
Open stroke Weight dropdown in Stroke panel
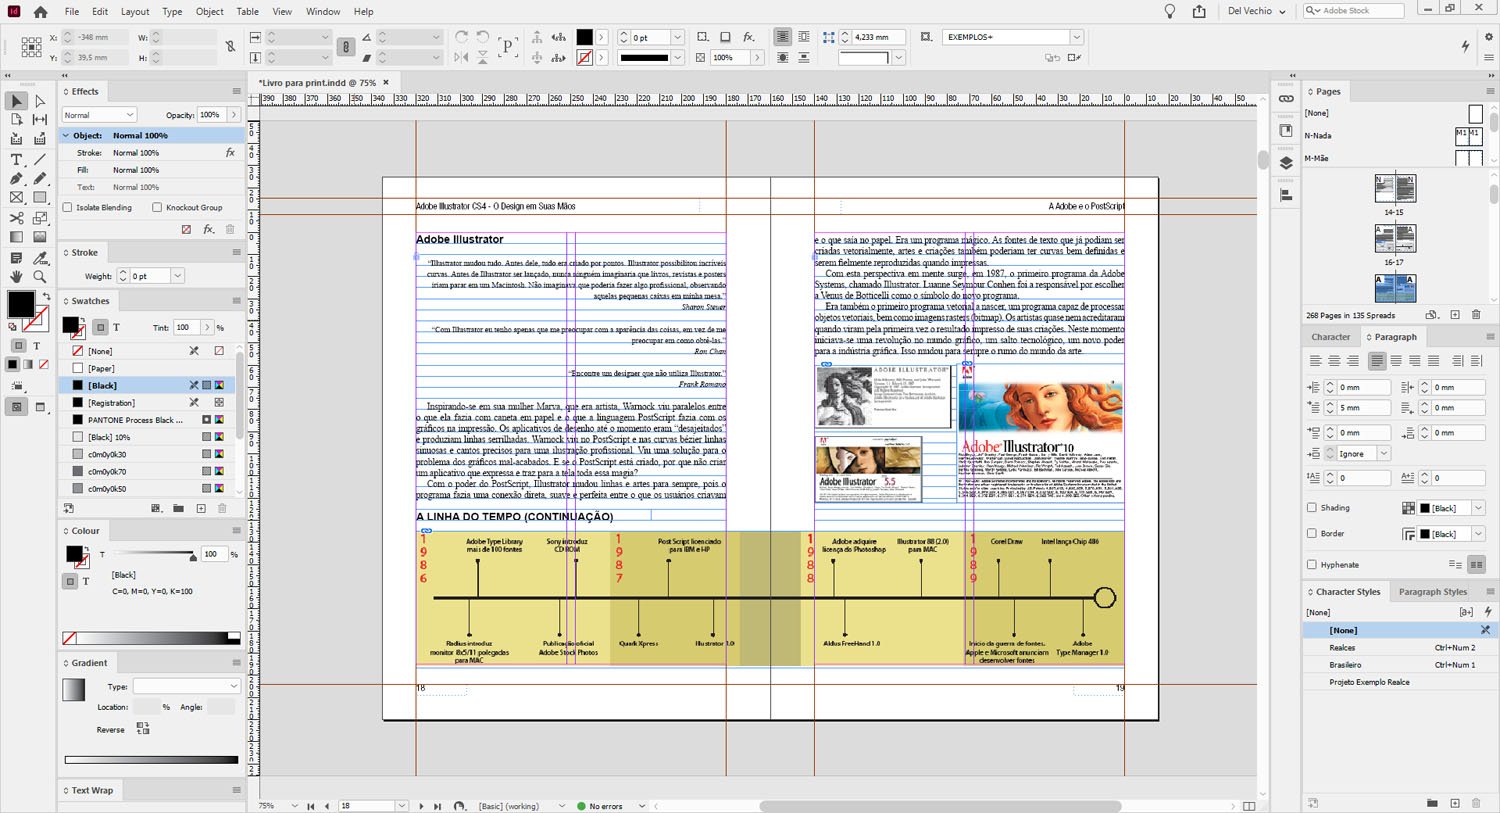pos(177,276)
